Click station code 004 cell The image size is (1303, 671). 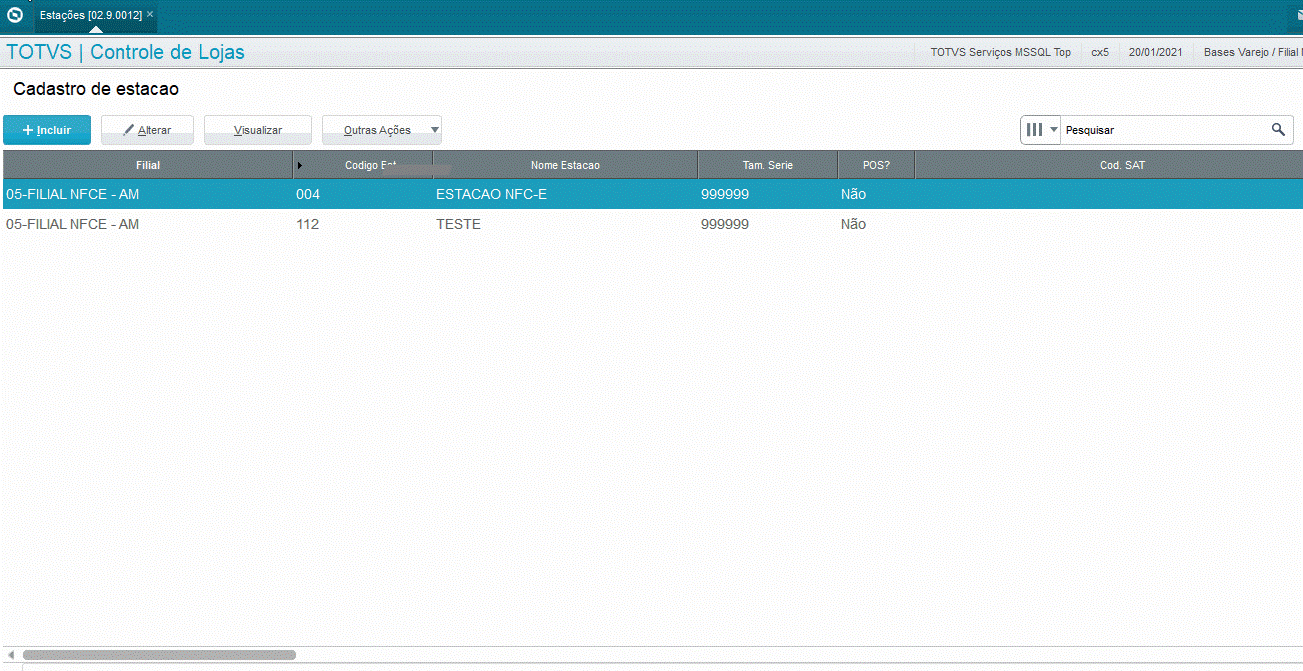pyautogui.click(x=308, y=194)
